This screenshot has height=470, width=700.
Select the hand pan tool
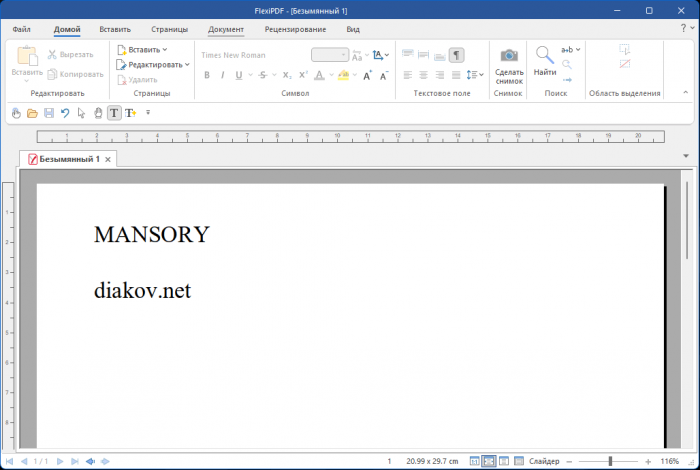(x=98, y=113)
